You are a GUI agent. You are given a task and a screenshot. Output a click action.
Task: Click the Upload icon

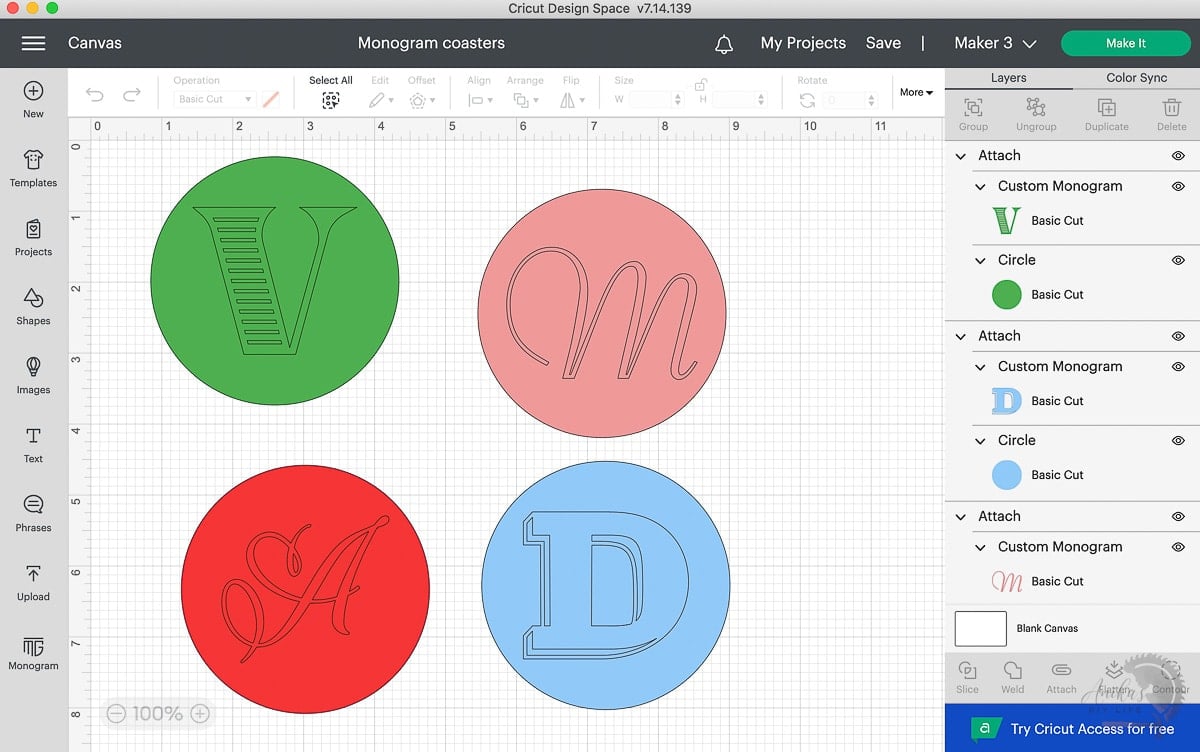33,574
